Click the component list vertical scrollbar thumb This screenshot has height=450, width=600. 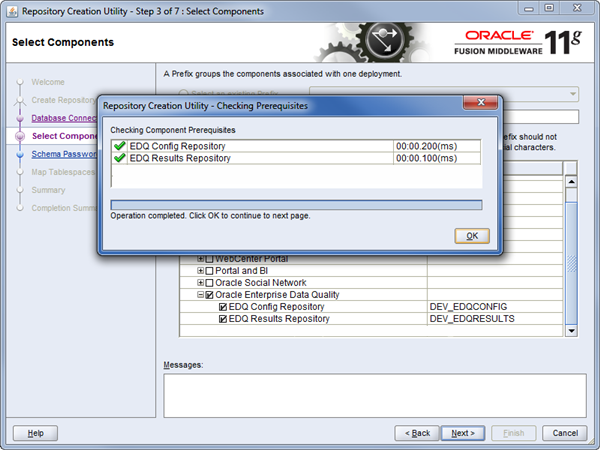[571, 263]
